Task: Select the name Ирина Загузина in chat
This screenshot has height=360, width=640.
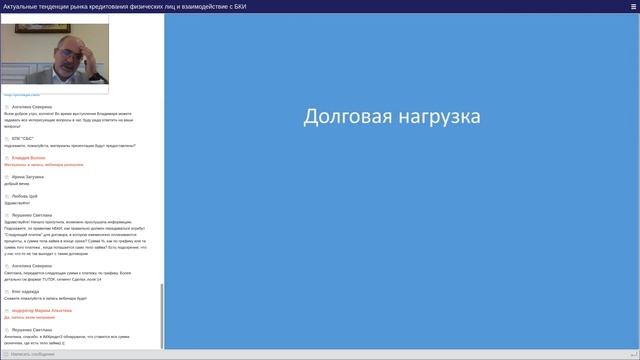Action: pyautogui.click(x=28, y=177)
